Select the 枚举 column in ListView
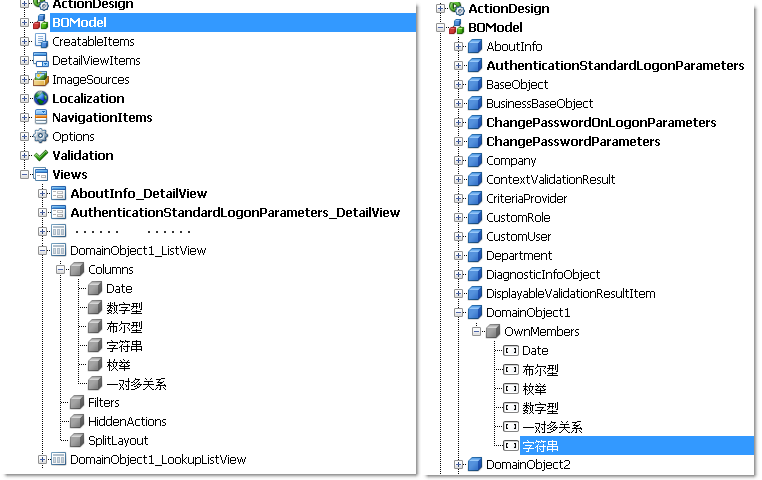Image resolution: width=762 pixels, height=480 pixels. [x=119, y=365]
